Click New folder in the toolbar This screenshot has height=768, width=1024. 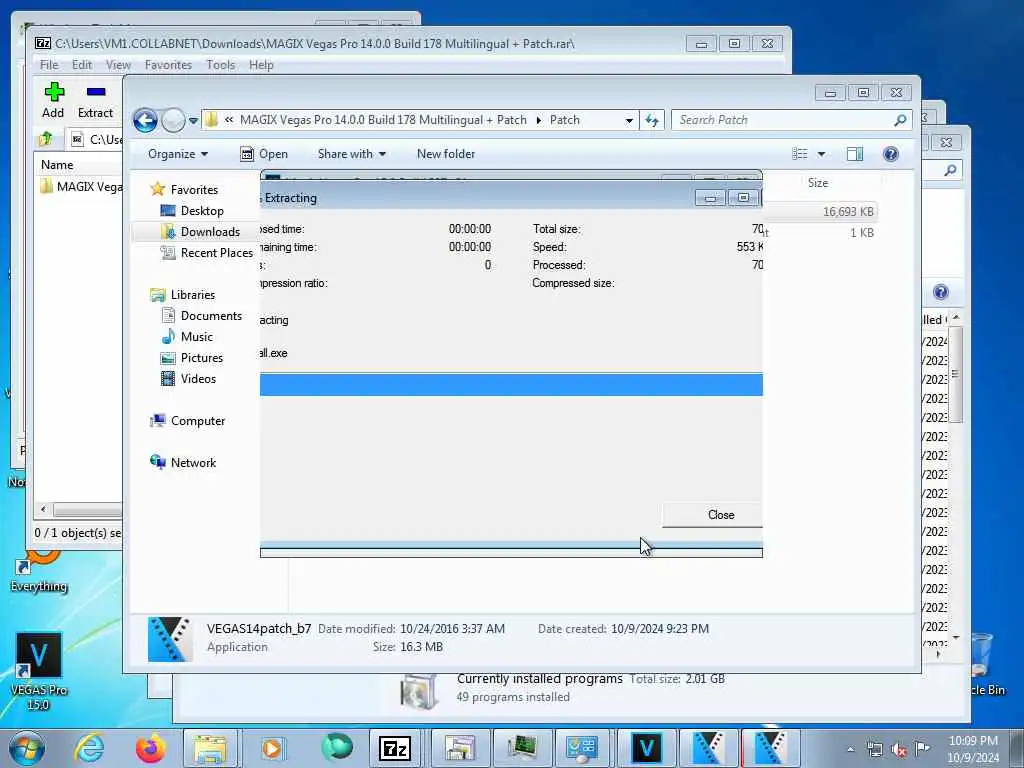tap(446, 154)
